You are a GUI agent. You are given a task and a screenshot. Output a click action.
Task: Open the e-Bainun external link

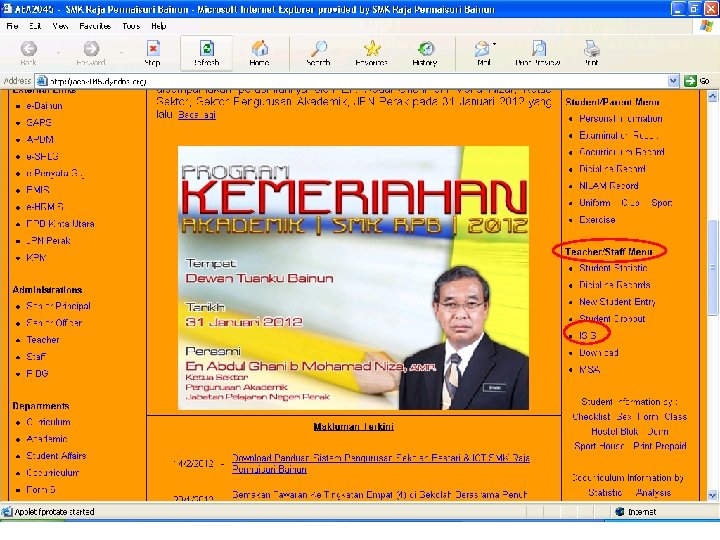click(45, 106)
